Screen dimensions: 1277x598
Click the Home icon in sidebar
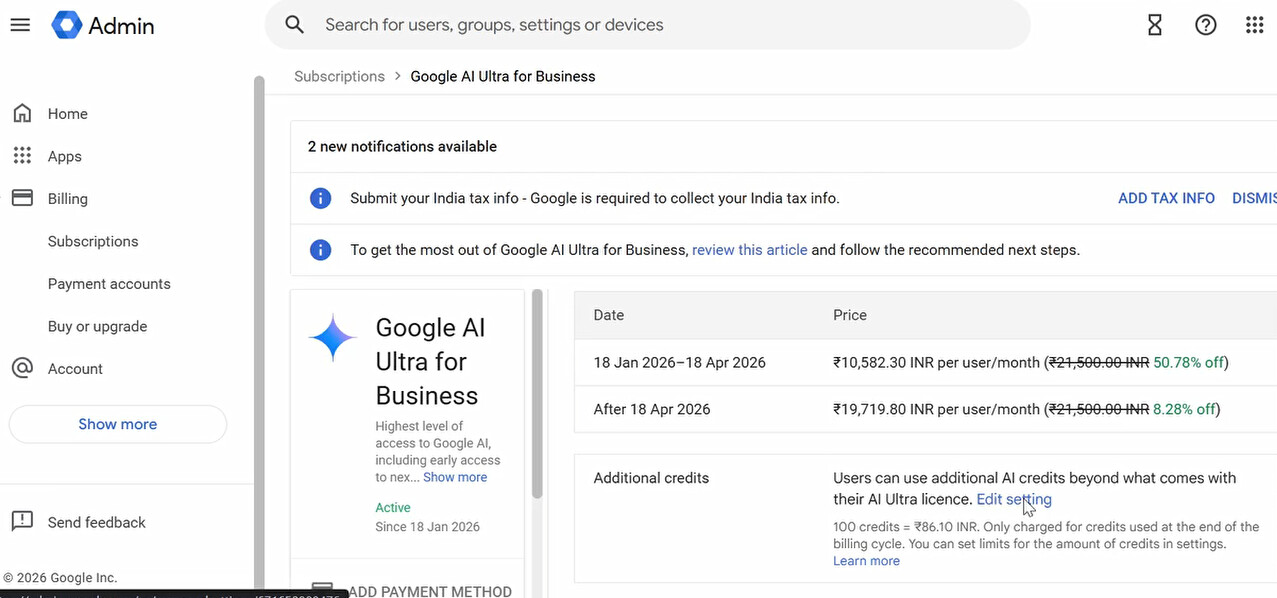point(22,114)
